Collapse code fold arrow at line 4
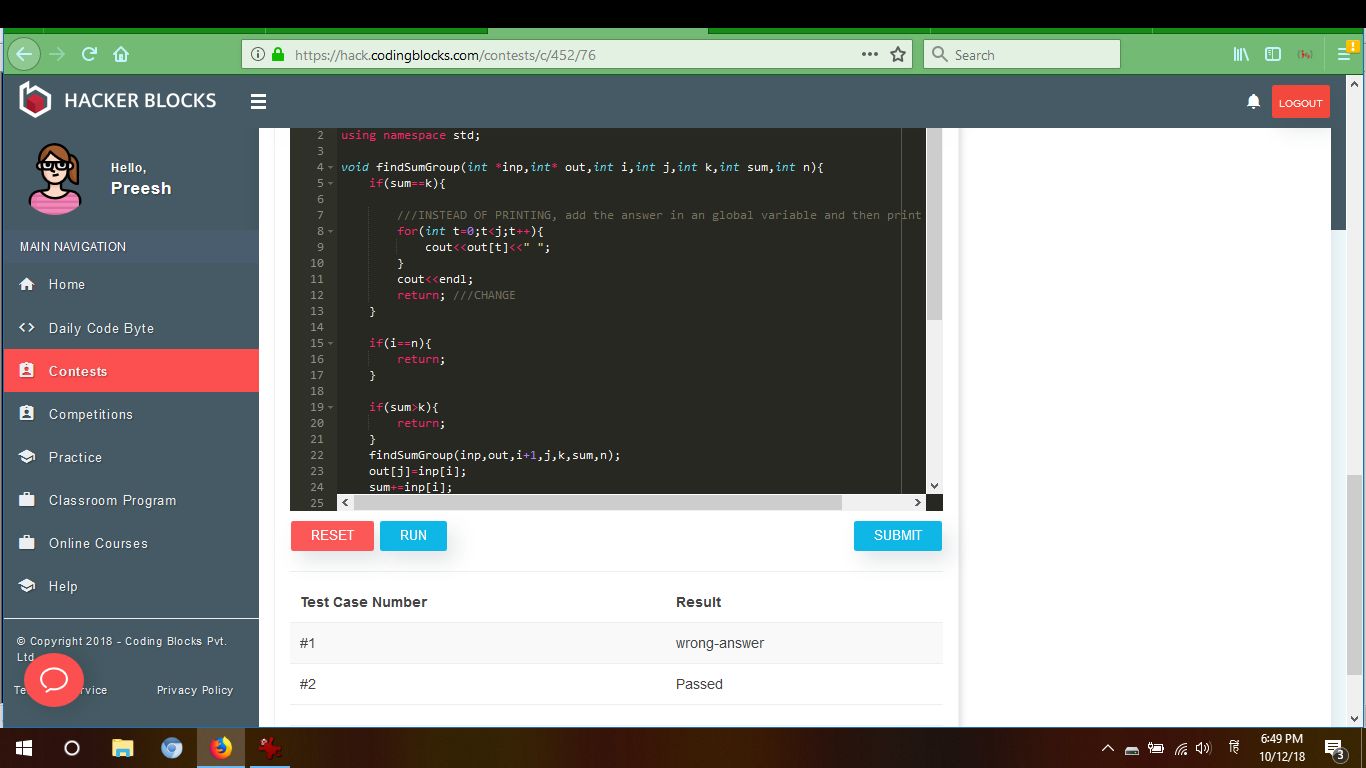 (331, 168)
